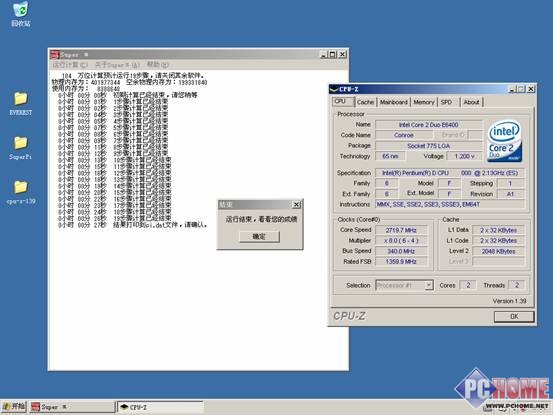Close the Super Pi window
This screenshot has width=553, height=415.
click(342, 54)
